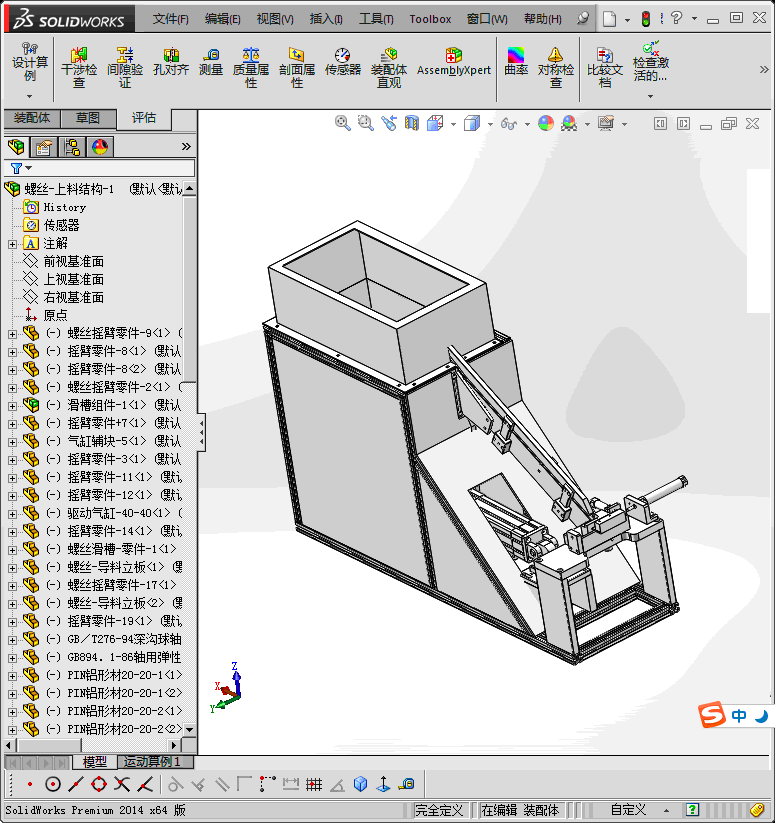
Task: Open the ConfigurationManager tab icon
Action: (71, 147)
